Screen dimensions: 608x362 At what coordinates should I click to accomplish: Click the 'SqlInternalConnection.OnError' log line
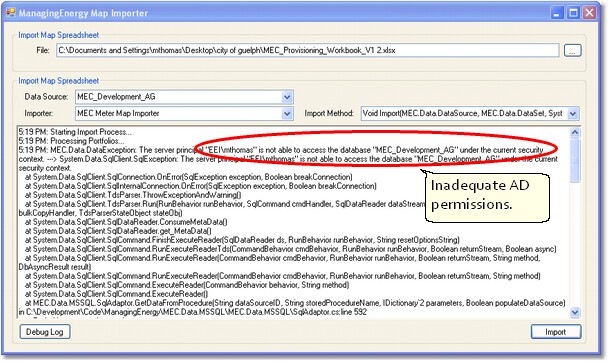201,186
